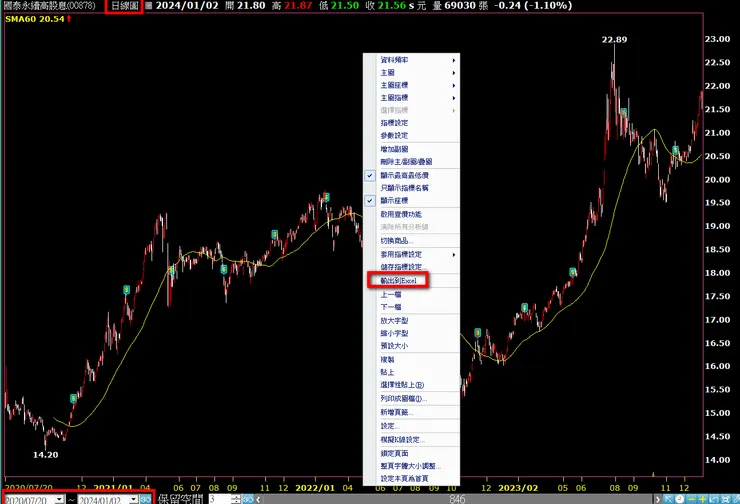Click the 日線圖 chart type label
The width and height of the screenshot is (740, 504).
tap(124, 6)
